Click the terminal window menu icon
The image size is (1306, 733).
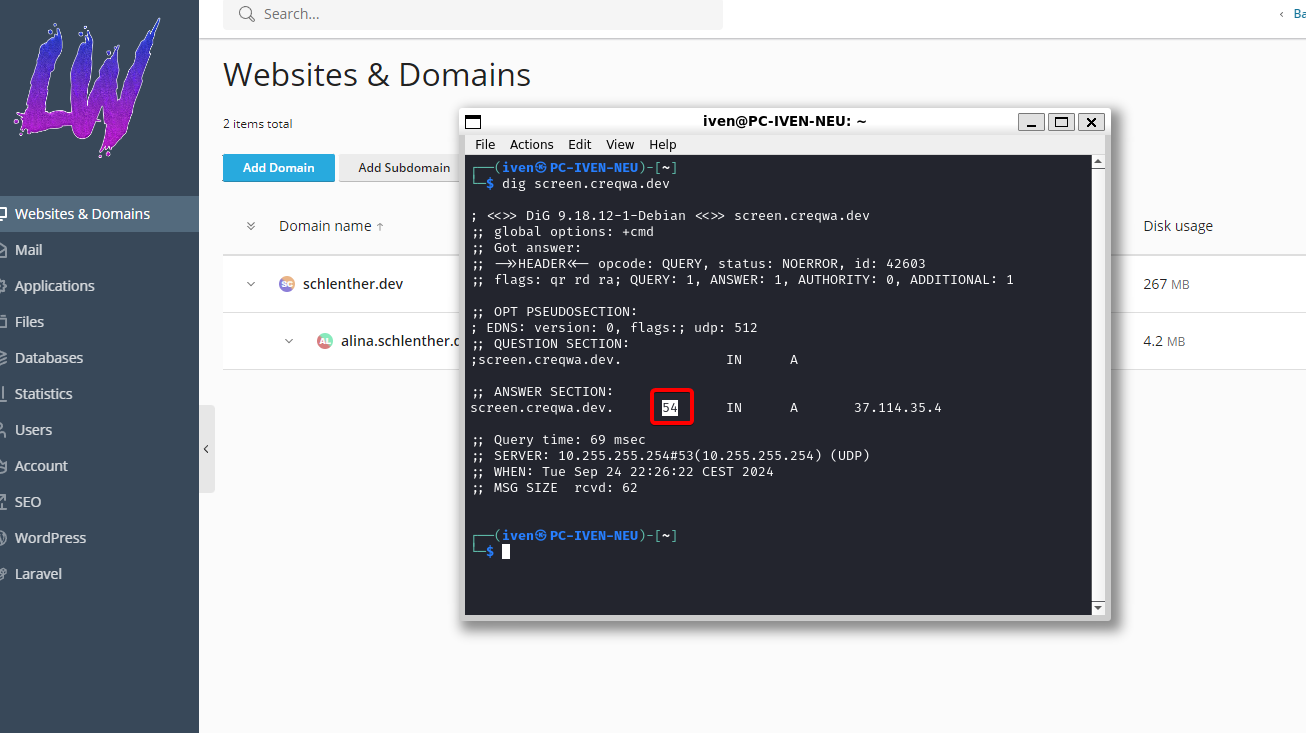(x=474, y=122)
